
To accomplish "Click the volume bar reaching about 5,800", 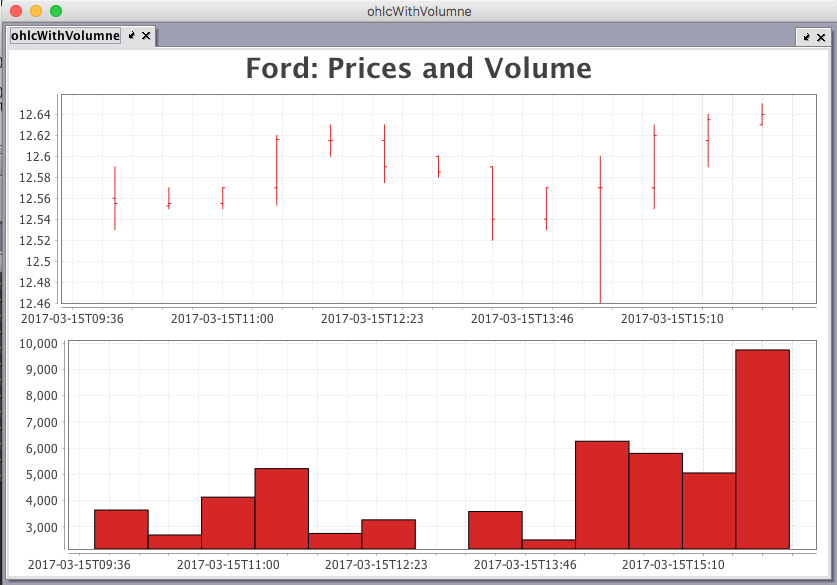I will 656,501.
